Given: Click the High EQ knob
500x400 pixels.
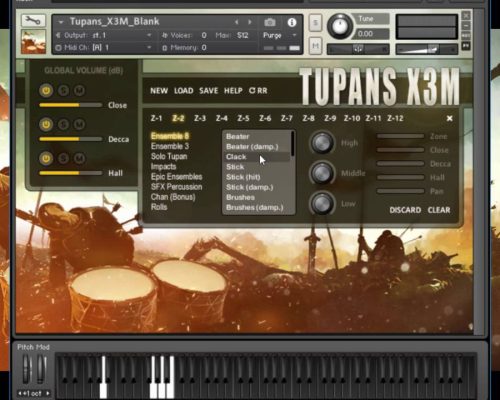Looking at the screenshot, I should click(x=322, y=143).
